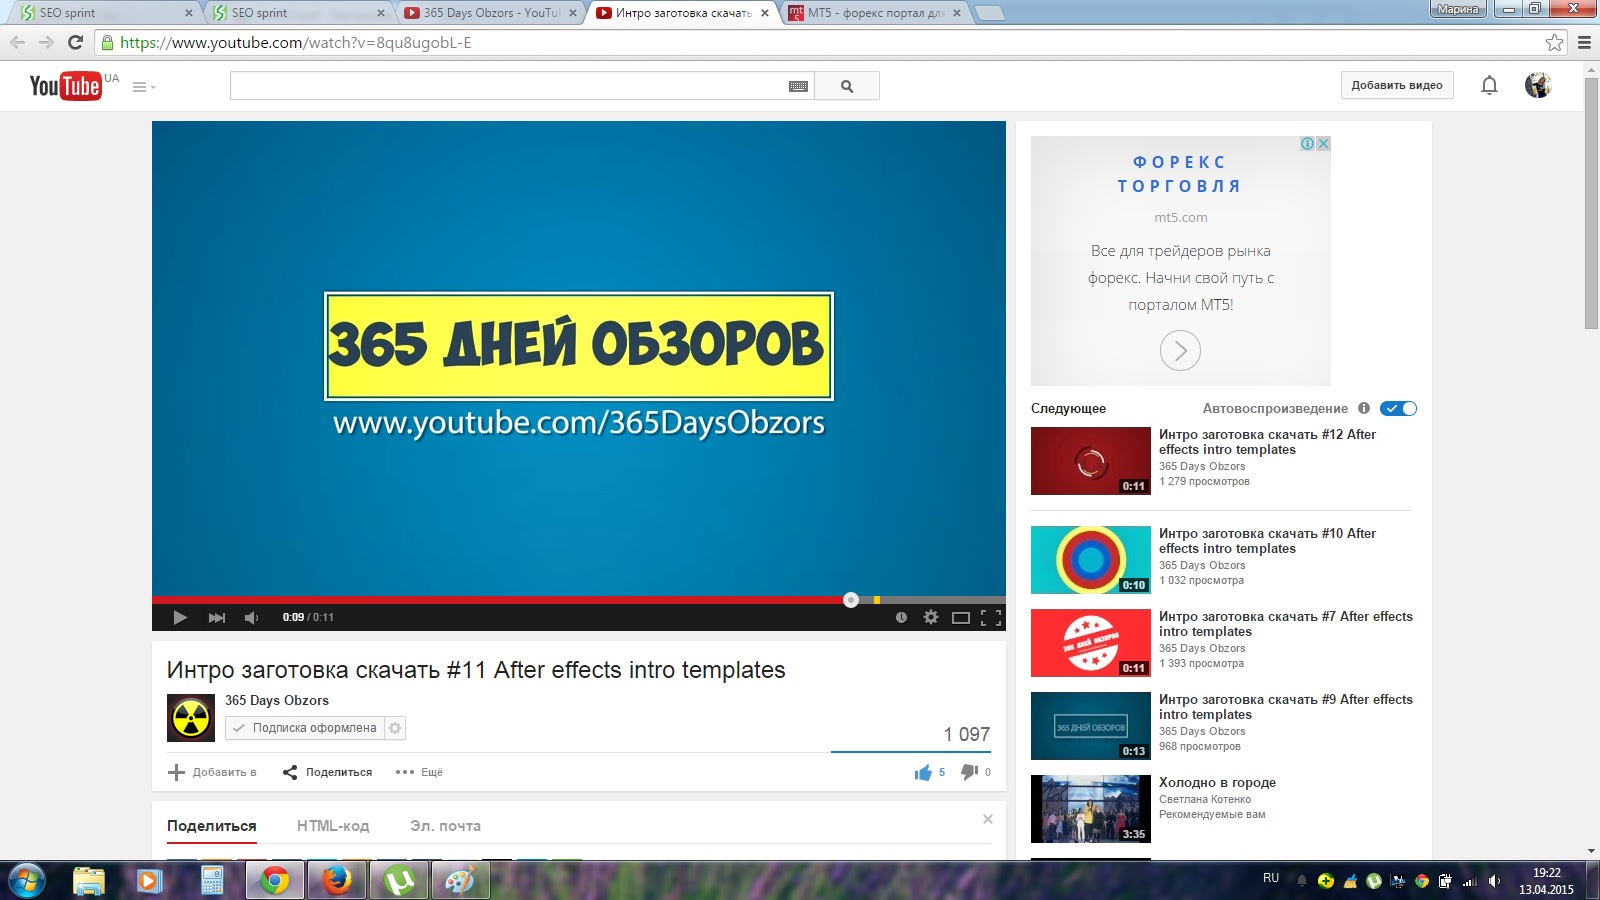Skip to the next video in player
Image resolution: width=1600 pixels, height=900 pixels.
click(216, 617)
